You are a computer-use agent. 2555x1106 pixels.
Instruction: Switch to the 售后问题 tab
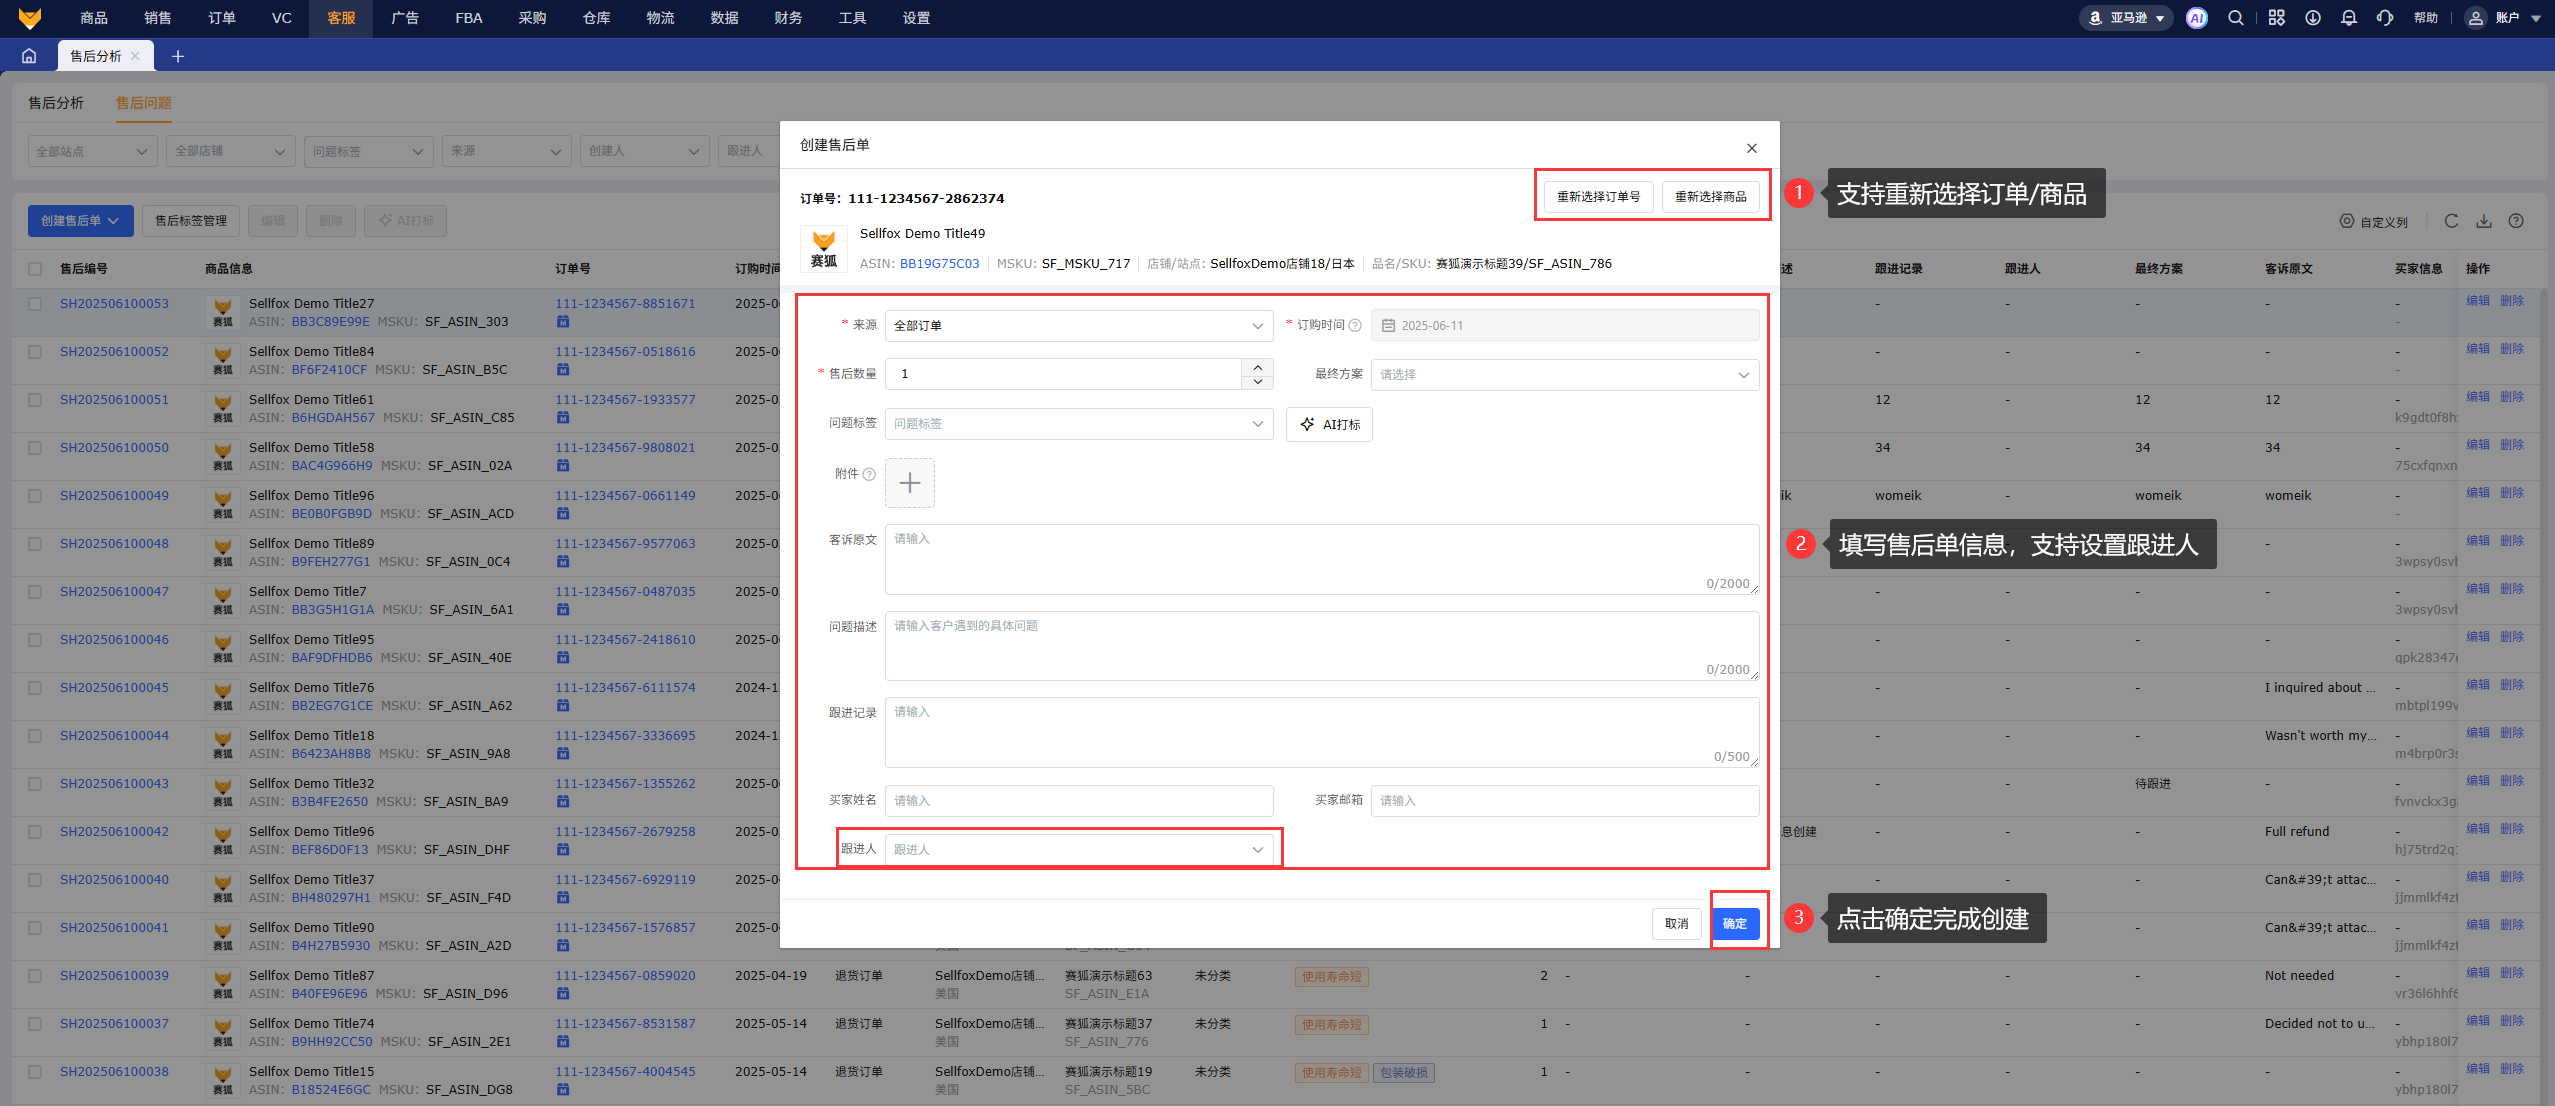point(143,103)
